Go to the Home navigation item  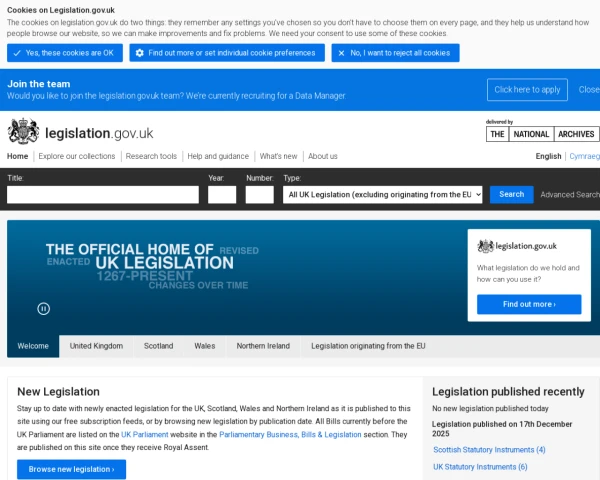tap(18, 156)
